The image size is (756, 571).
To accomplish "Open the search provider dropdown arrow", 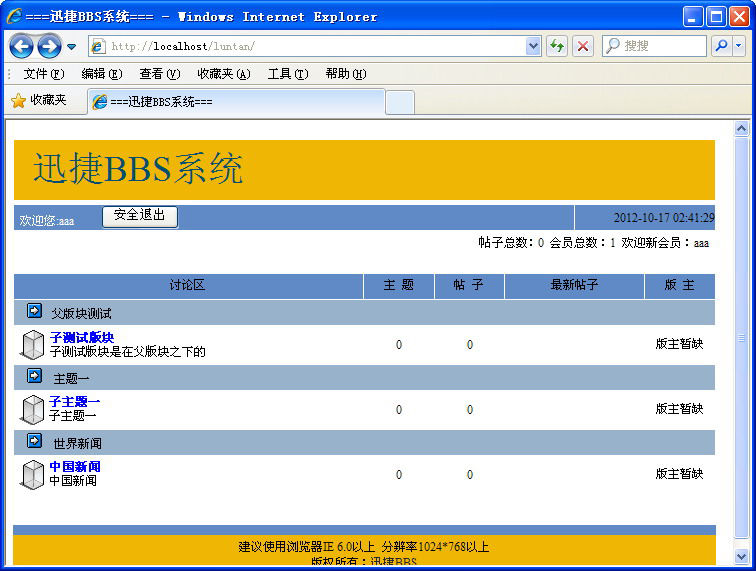I will pyautogui.click(x=739, y=46).
